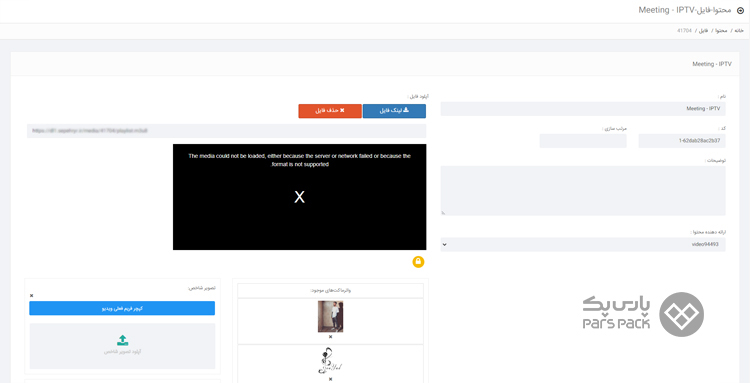Click the واترمارک‌های موجود header
This screenshot has width=750, height=383.
pos(331,290)
